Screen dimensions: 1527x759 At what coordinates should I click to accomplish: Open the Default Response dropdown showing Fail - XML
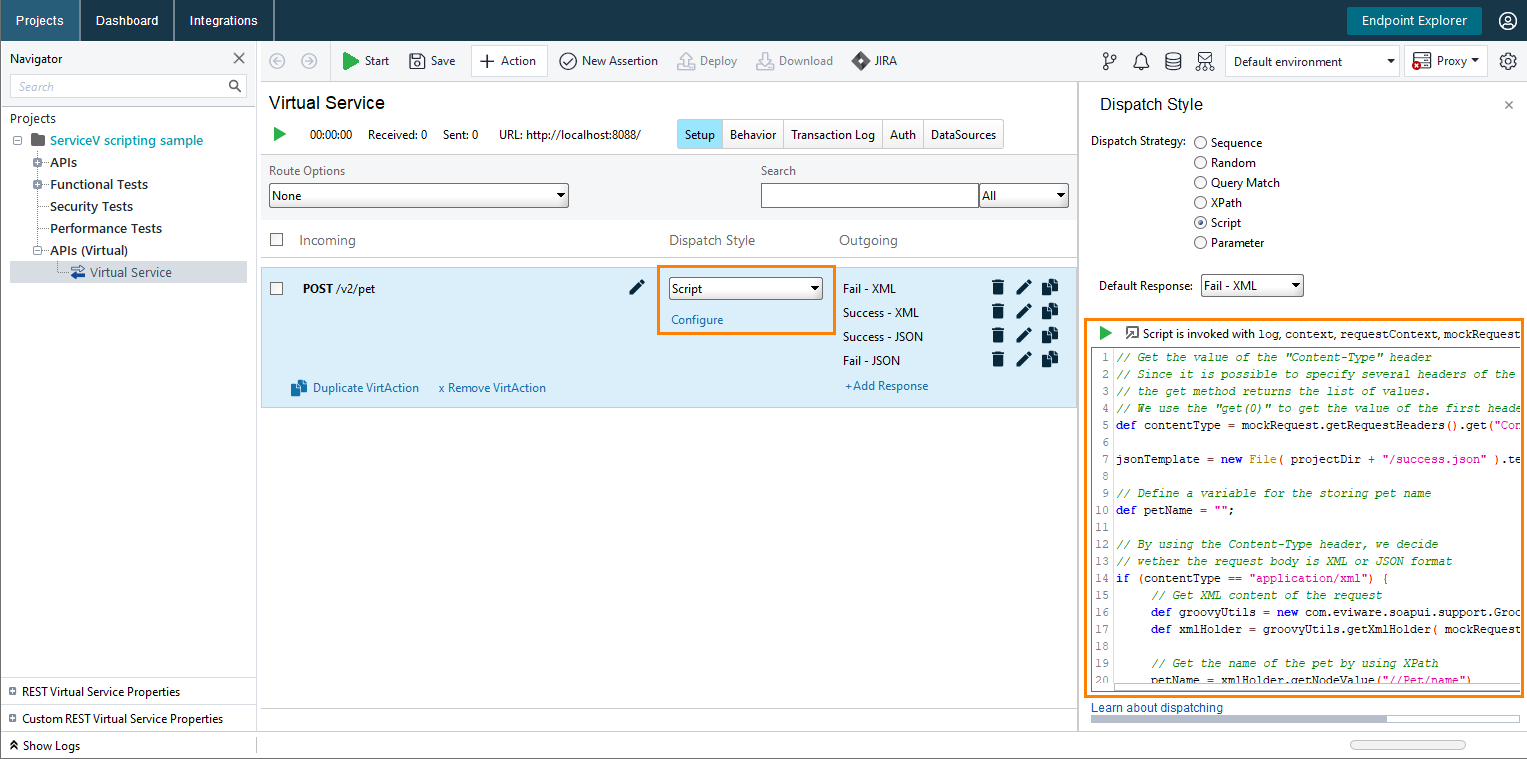point(1251,285)
